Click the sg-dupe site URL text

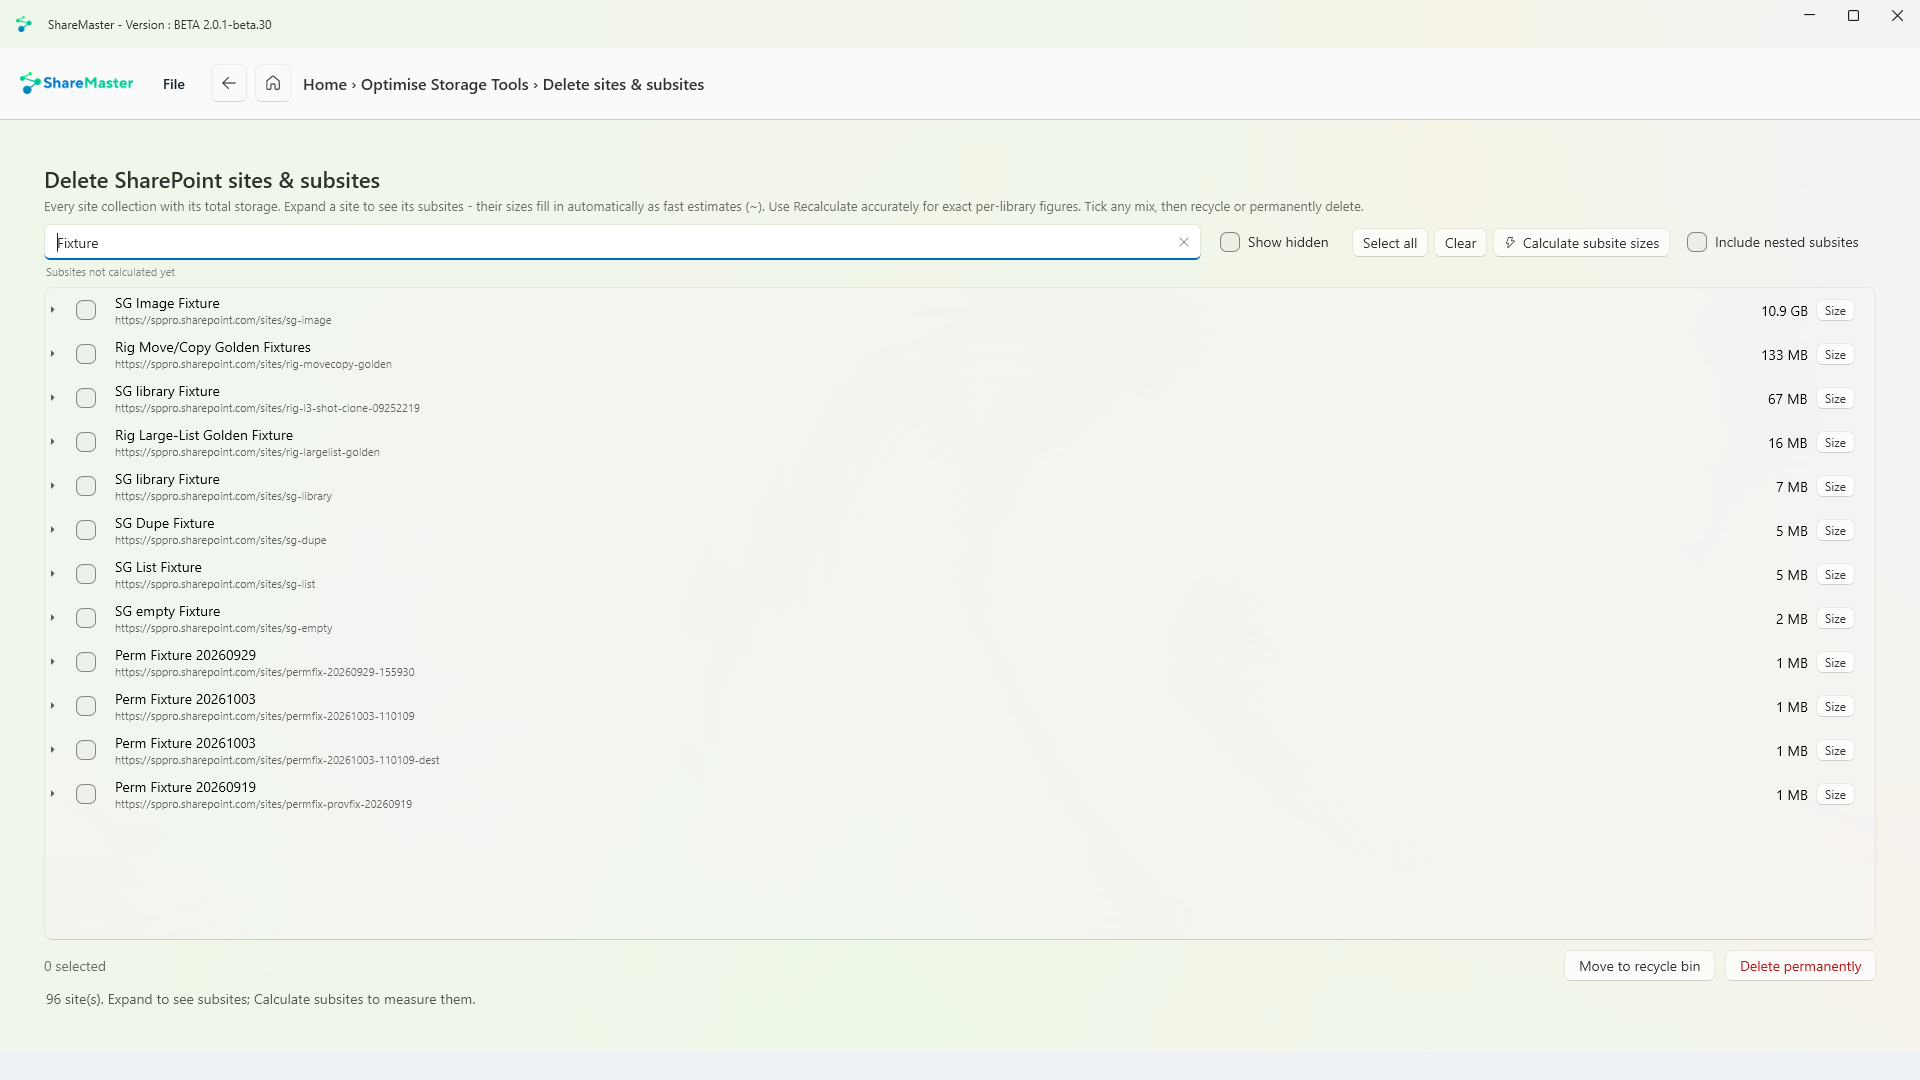point(220,540)
